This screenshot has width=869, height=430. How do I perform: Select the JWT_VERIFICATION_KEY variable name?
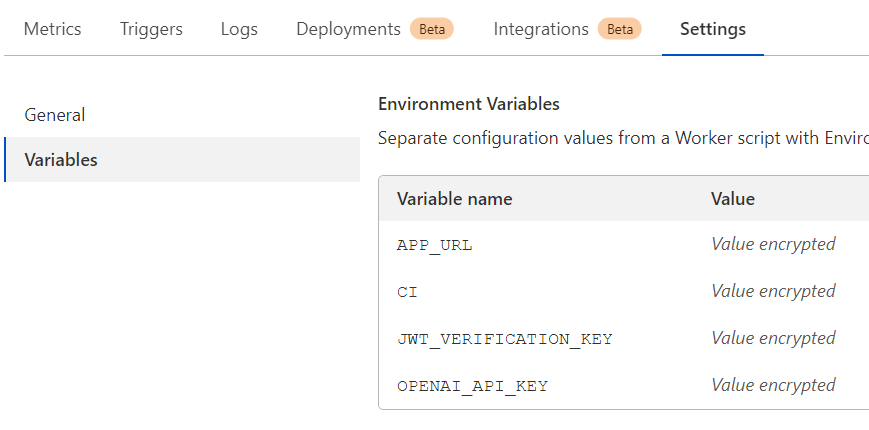[x=504, y=339]
